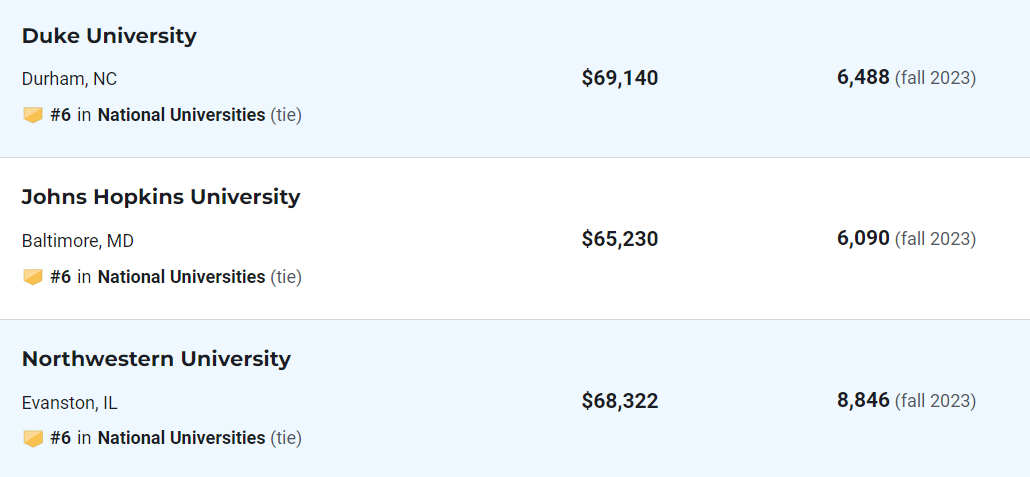Click the Johns Hopkins ranking badge icon
Viewport: 1030px width, 477px height.
(33, 277)
